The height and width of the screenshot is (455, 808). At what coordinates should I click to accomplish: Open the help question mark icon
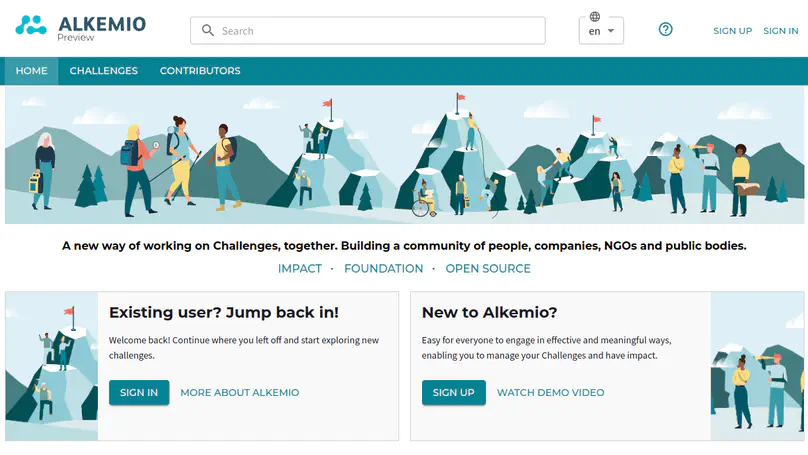click(665, 29)
